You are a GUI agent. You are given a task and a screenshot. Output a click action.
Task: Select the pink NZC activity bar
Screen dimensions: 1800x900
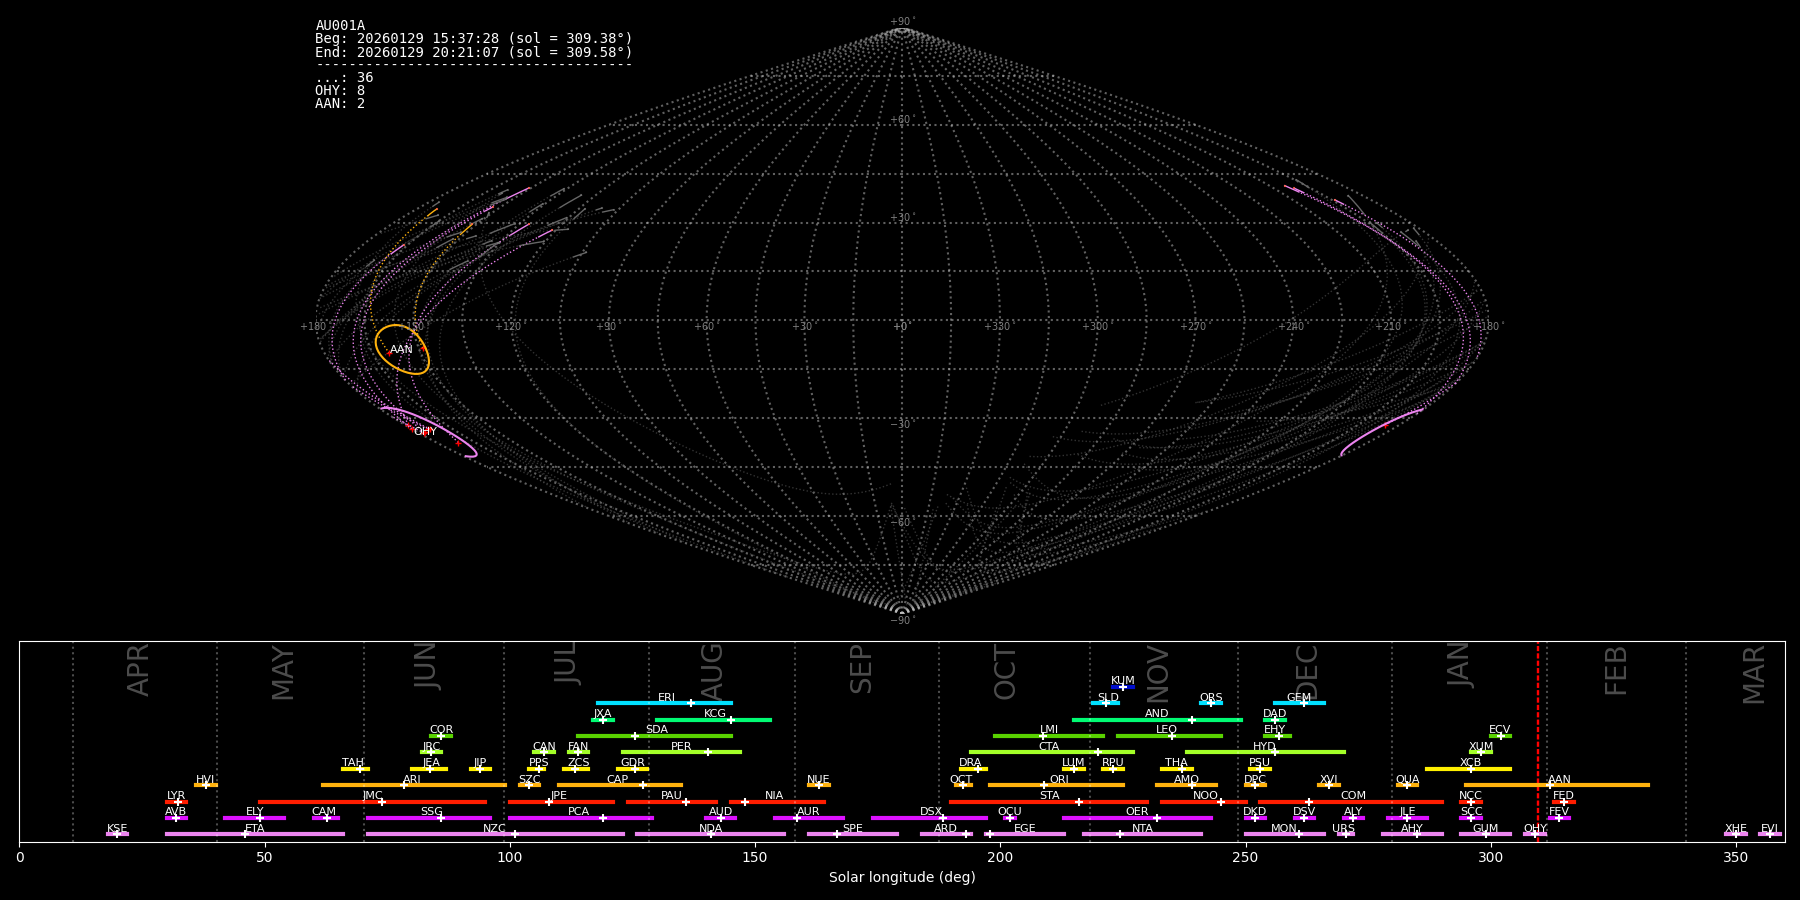pyautogui.click(x=495, y=834)
